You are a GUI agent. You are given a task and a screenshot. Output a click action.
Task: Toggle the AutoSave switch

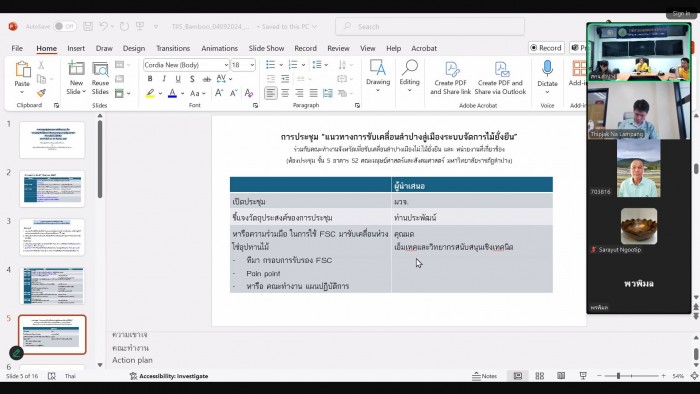[65, 27]
